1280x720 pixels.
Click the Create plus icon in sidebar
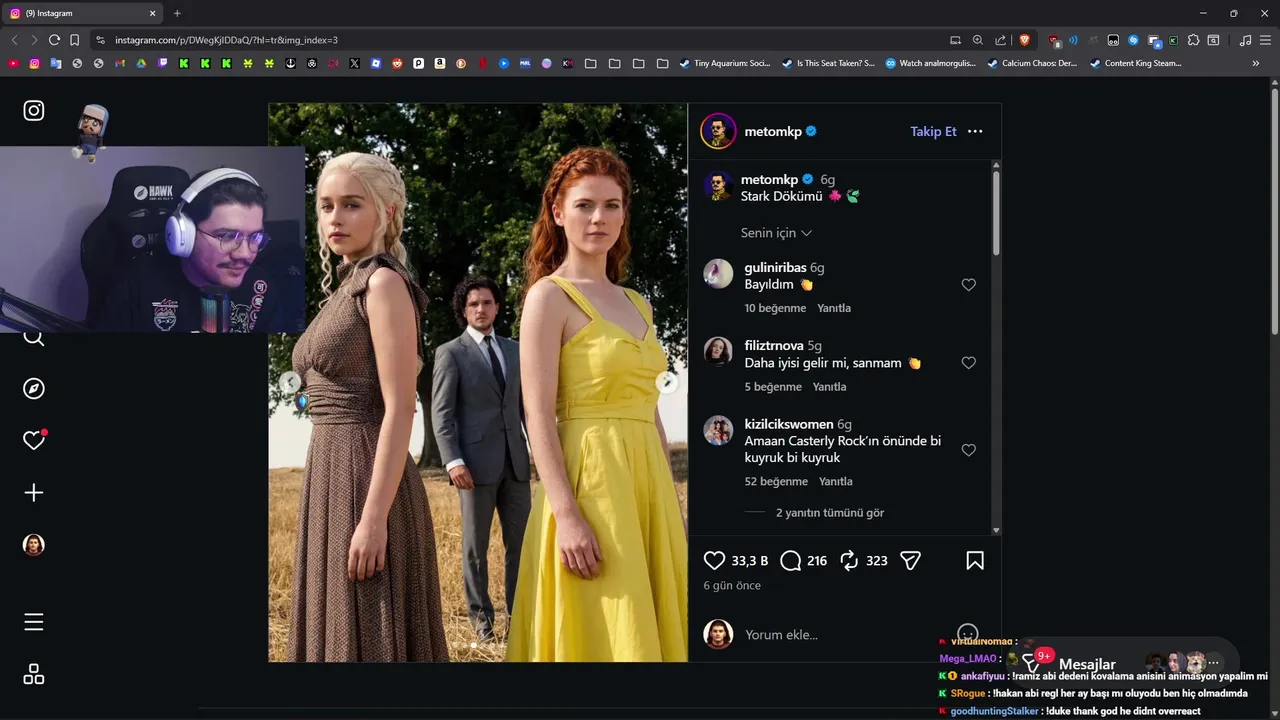pyautogui.click(x=34, y=492)
